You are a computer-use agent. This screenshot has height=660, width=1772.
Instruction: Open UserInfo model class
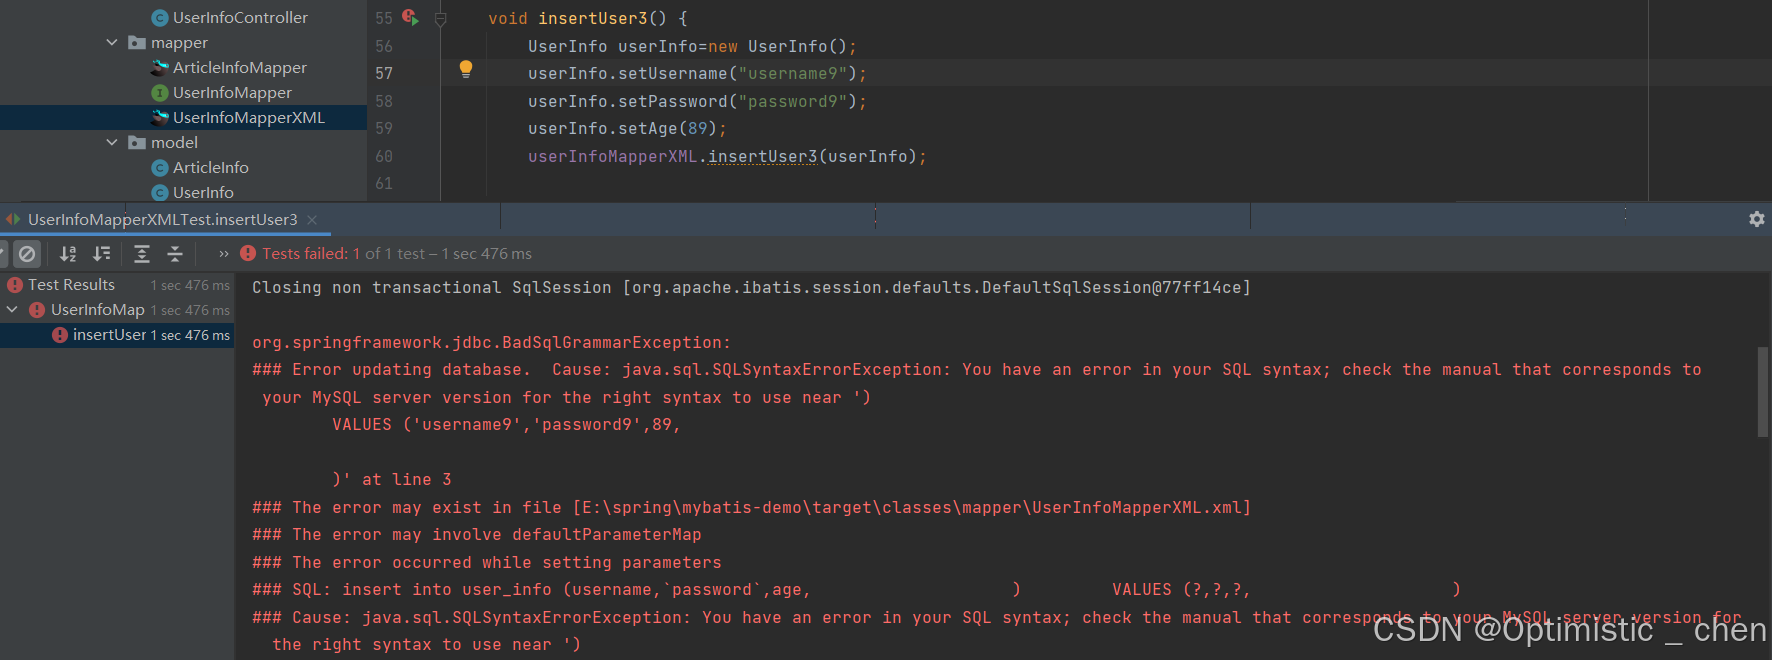[x=203, y=193]
